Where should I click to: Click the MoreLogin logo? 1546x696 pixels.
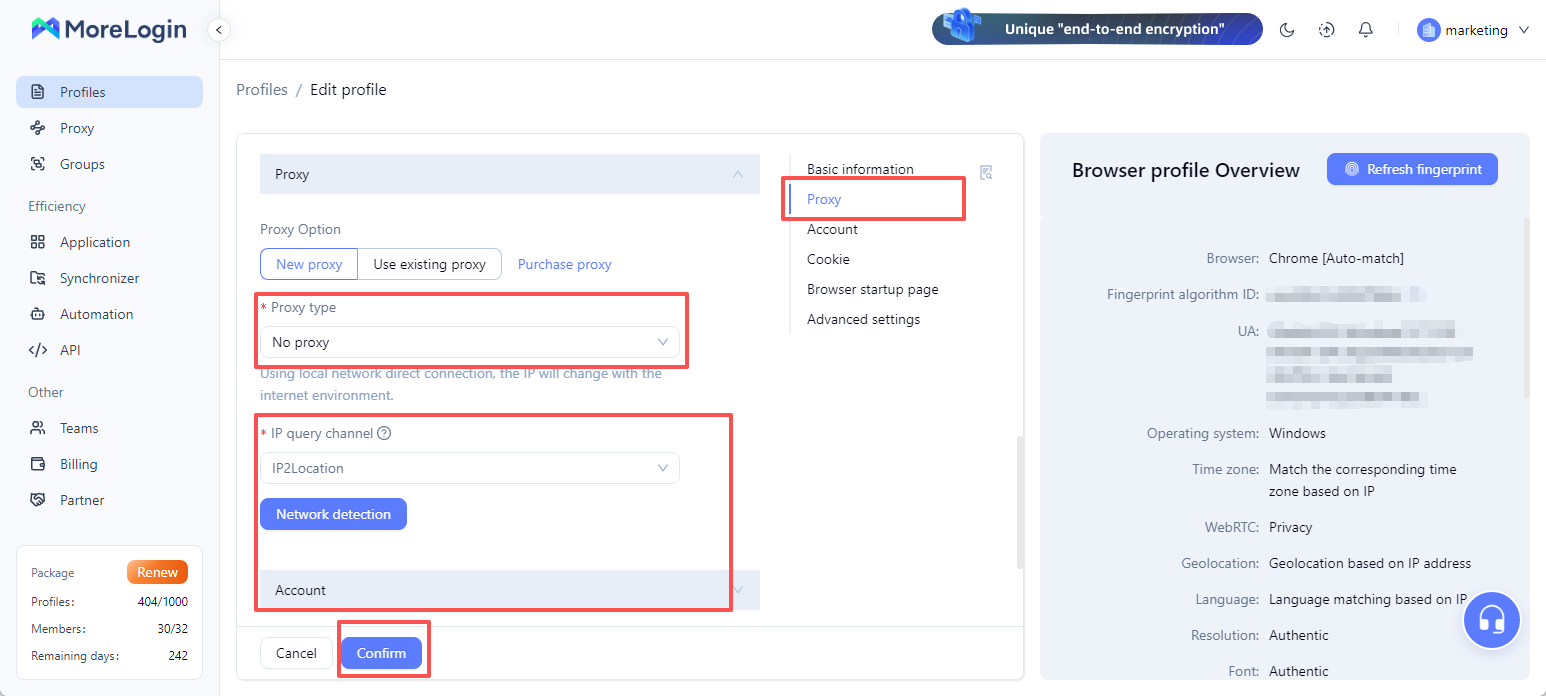click(x=109, y=29)
